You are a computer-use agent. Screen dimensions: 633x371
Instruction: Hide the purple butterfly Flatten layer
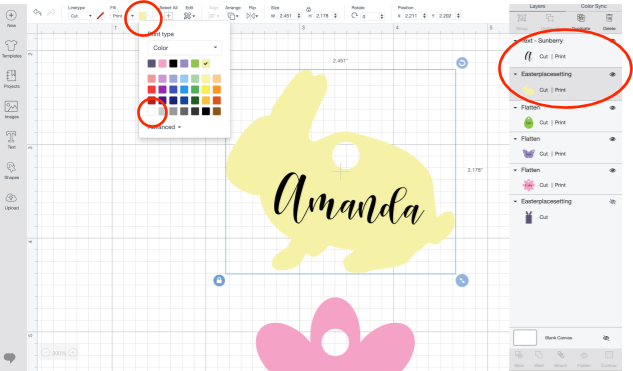[612, 139]
